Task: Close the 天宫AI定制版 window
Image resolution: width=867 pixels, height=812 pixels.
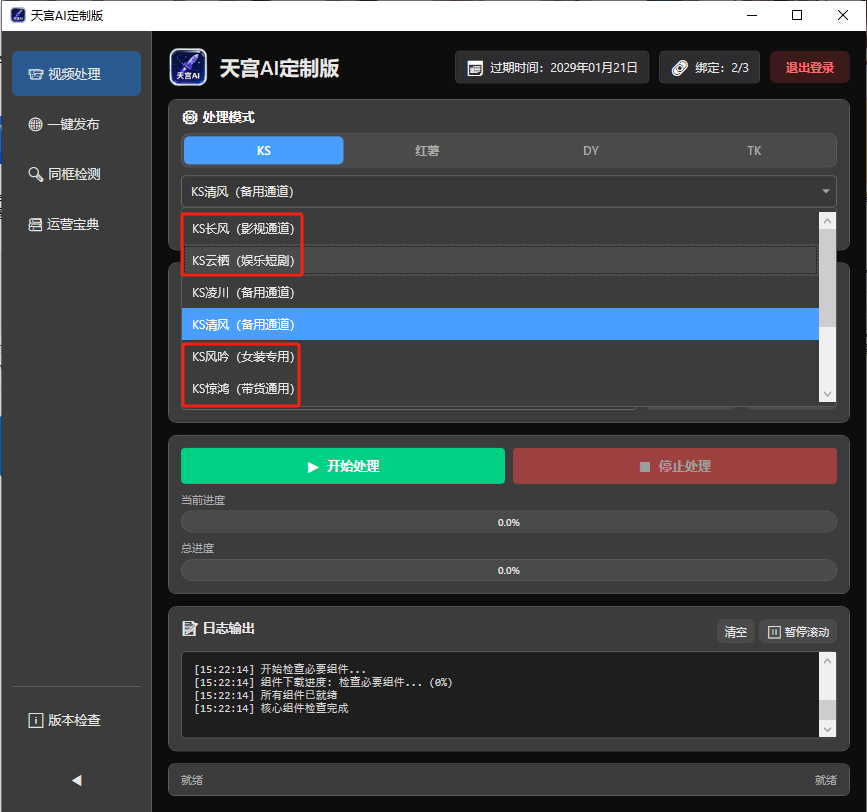Action: coord(843,15)
